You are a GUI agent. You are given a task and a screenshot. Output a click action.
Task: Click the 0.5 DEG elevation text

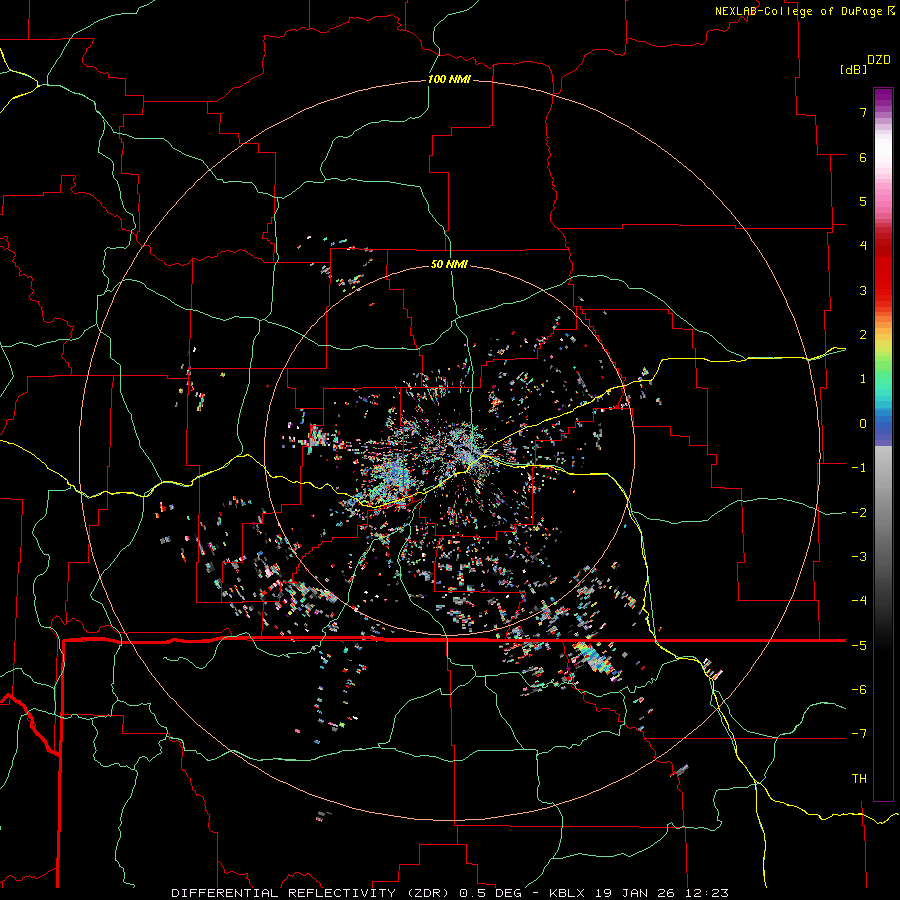[x=490, y=893]
